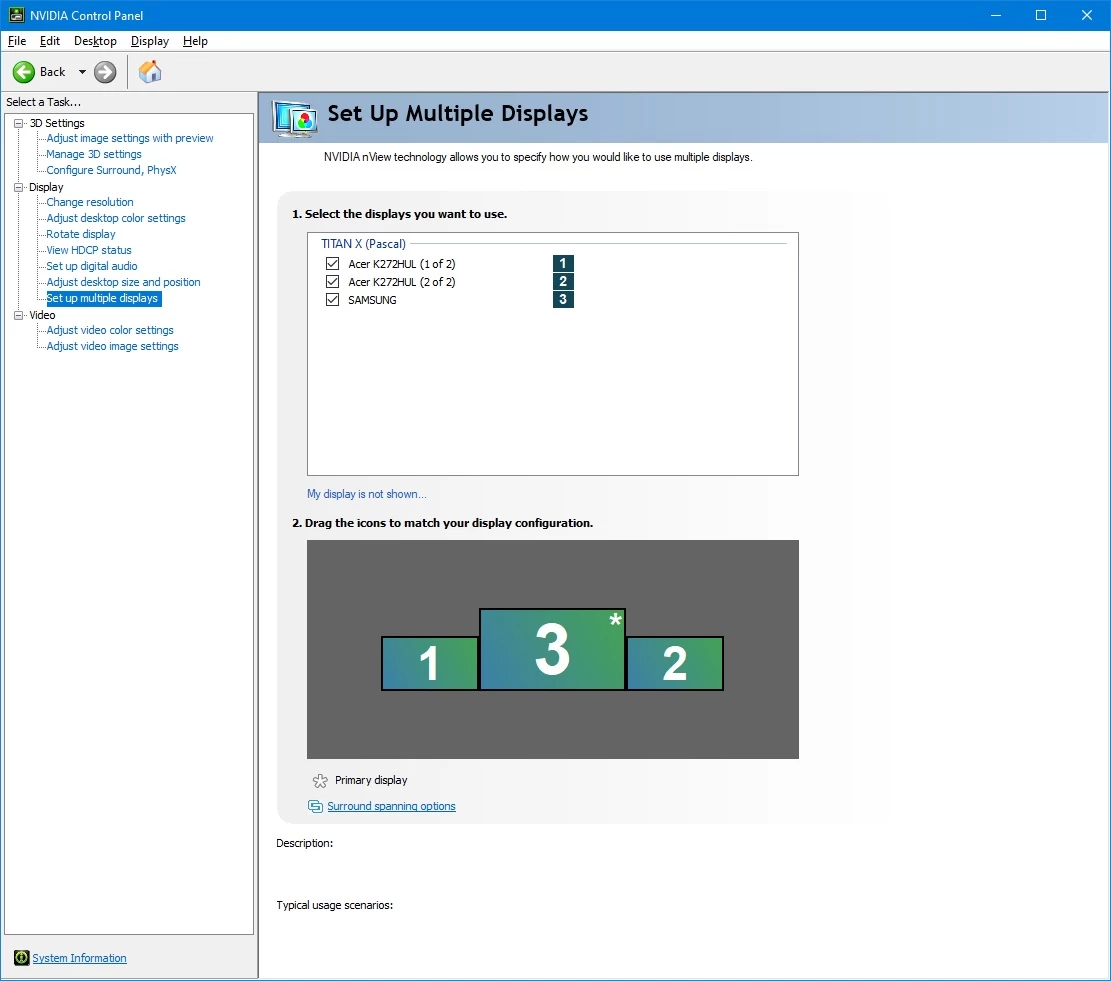
Task: Click the TITAN X (Pascal) group heading
Action: tap(363, 244)
